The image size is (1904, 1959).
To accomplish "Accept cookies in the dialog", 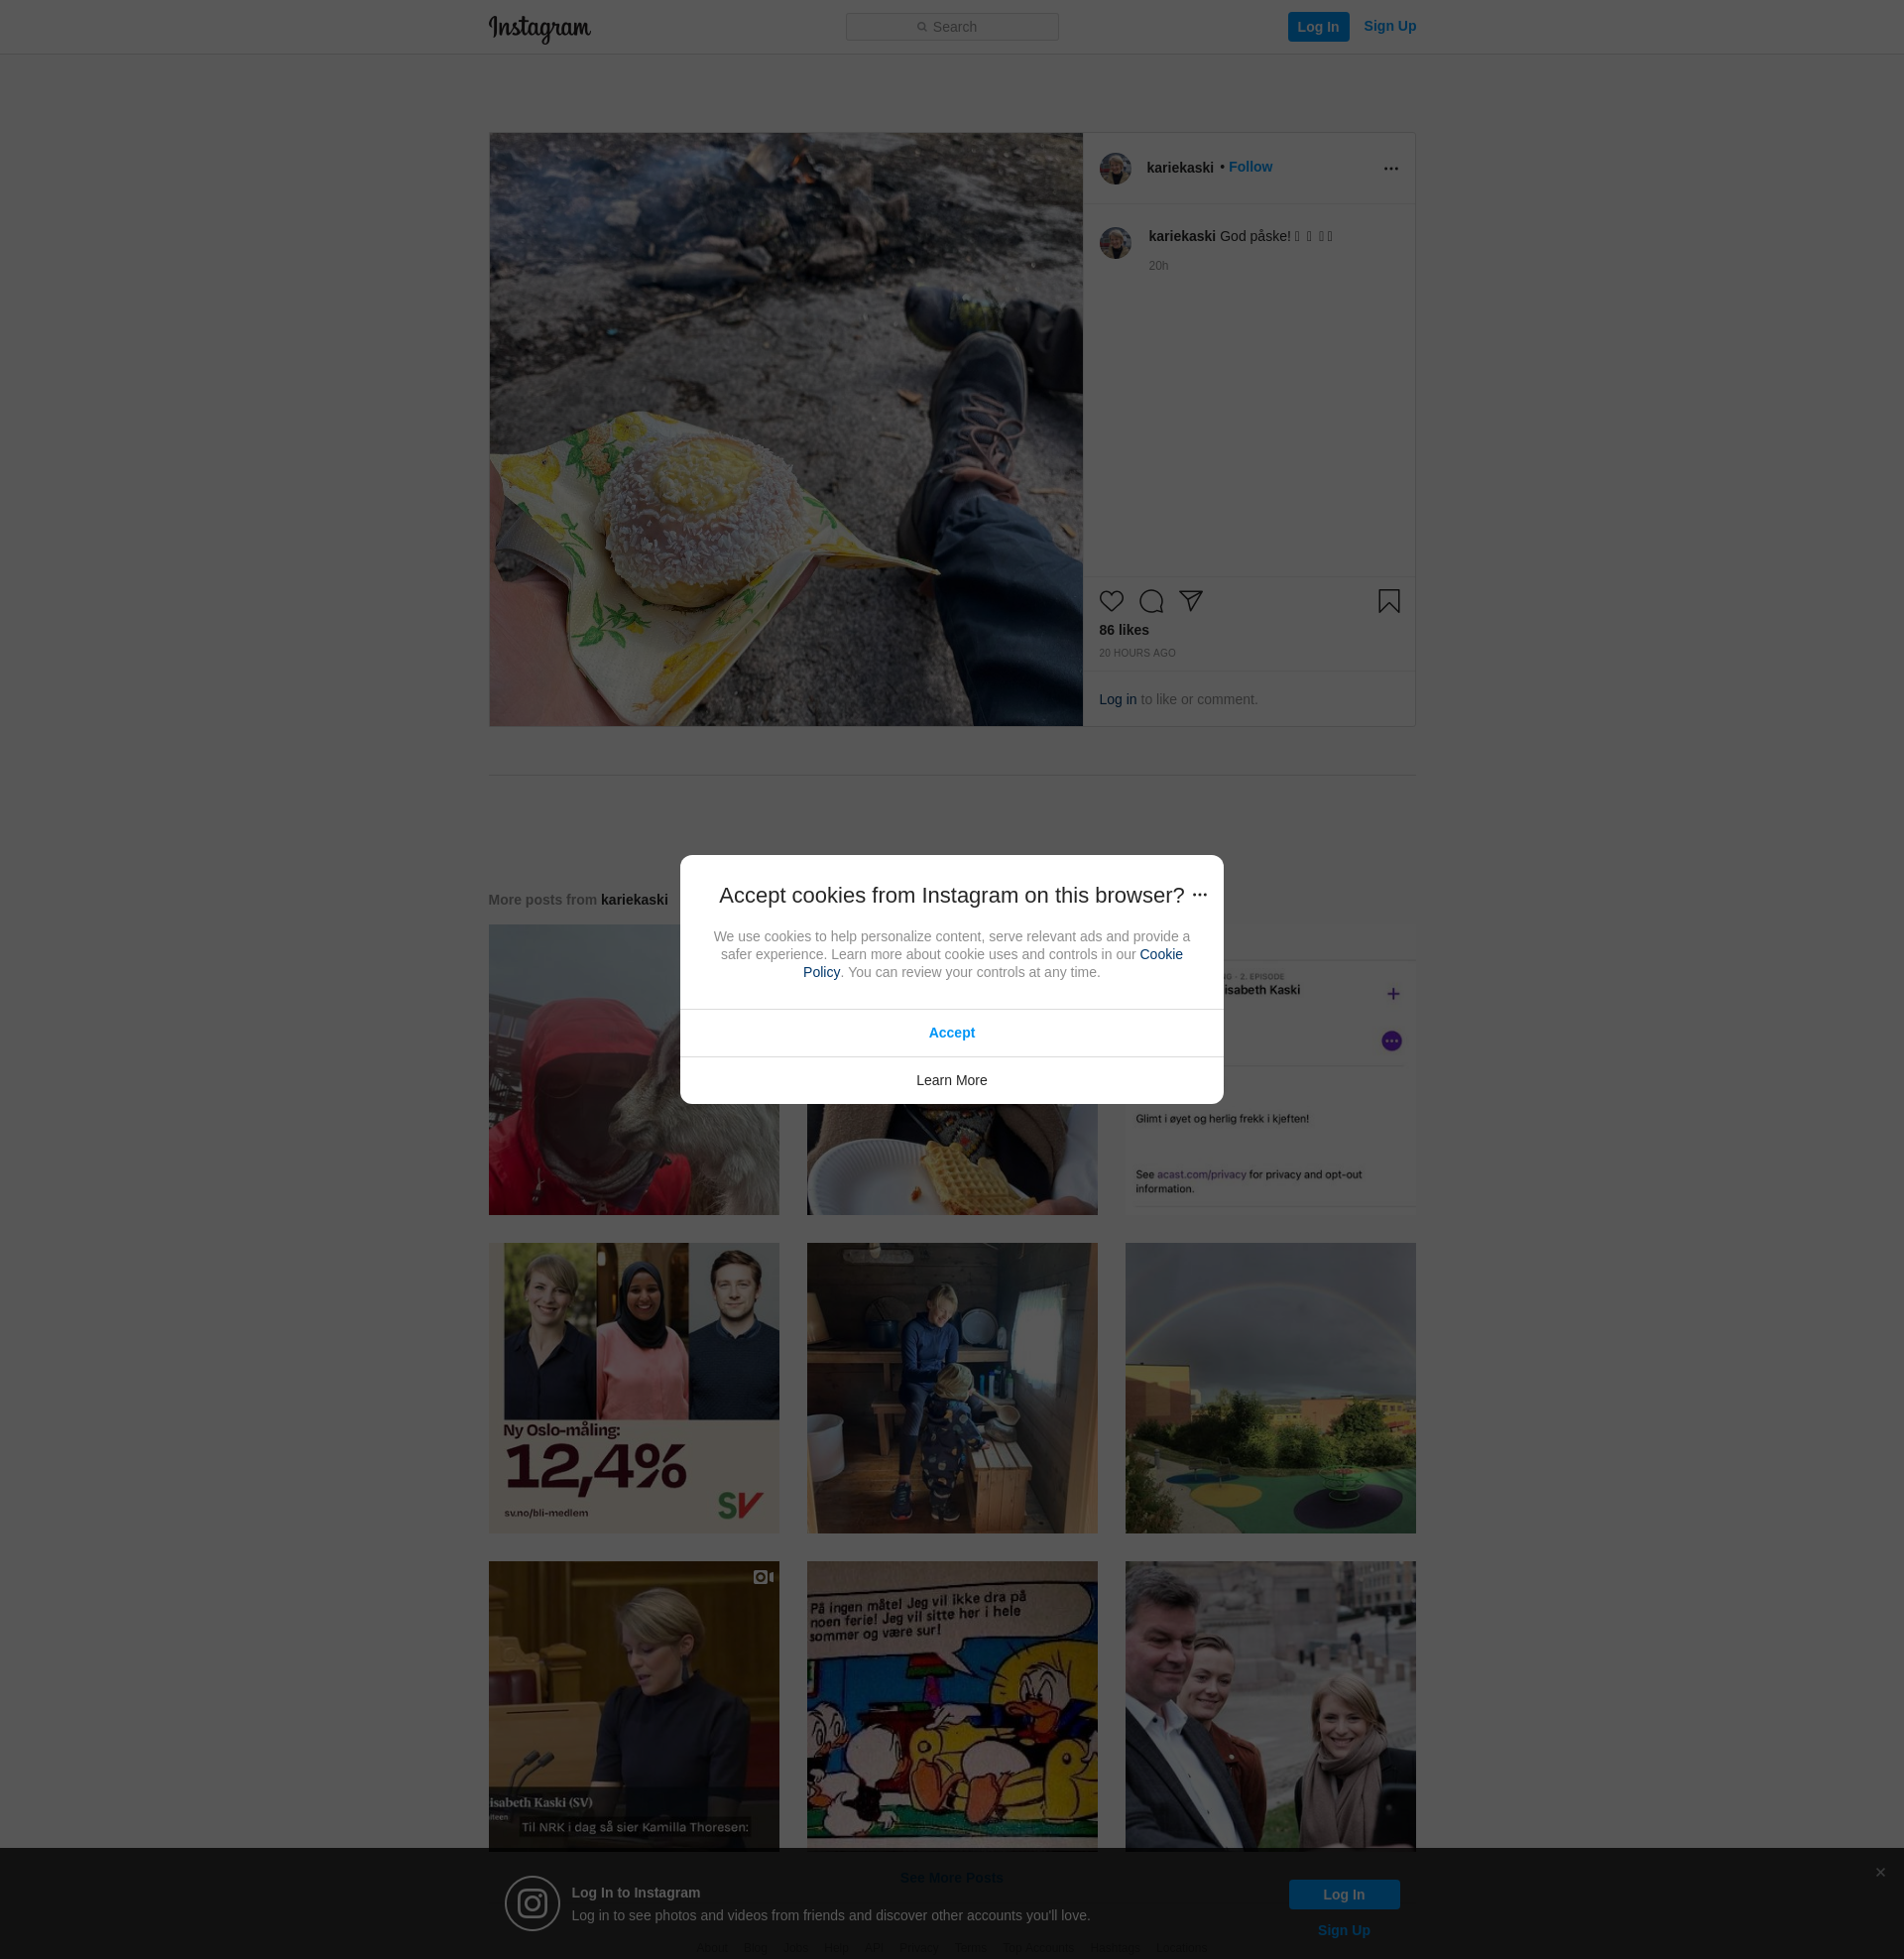I will [951, 1033].
